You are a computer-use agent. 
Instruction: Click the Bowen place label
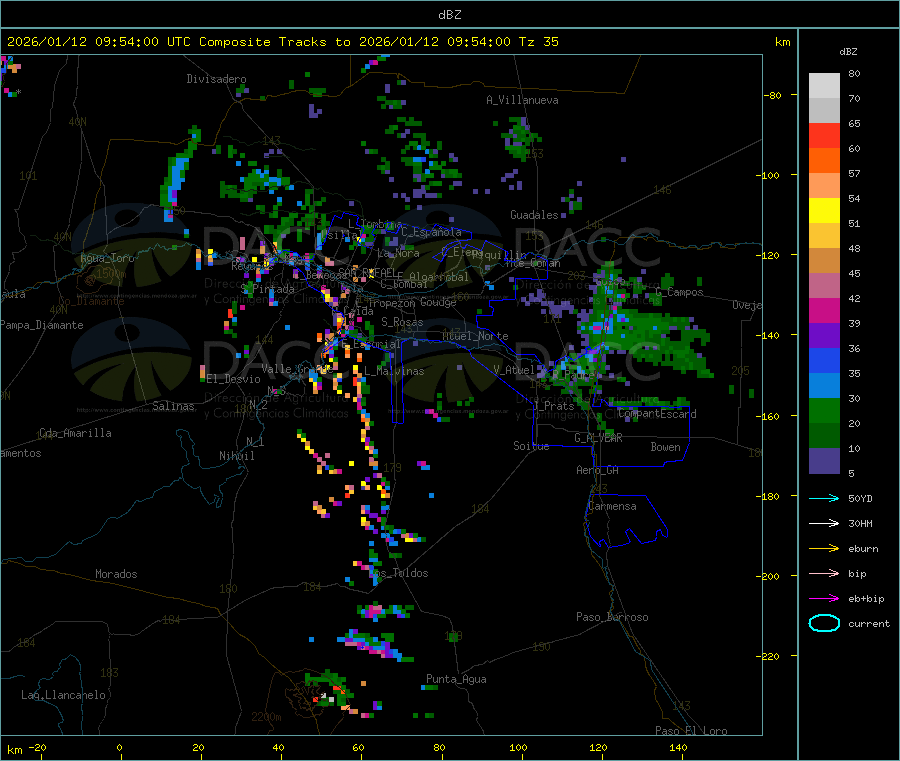coord(666,447)
